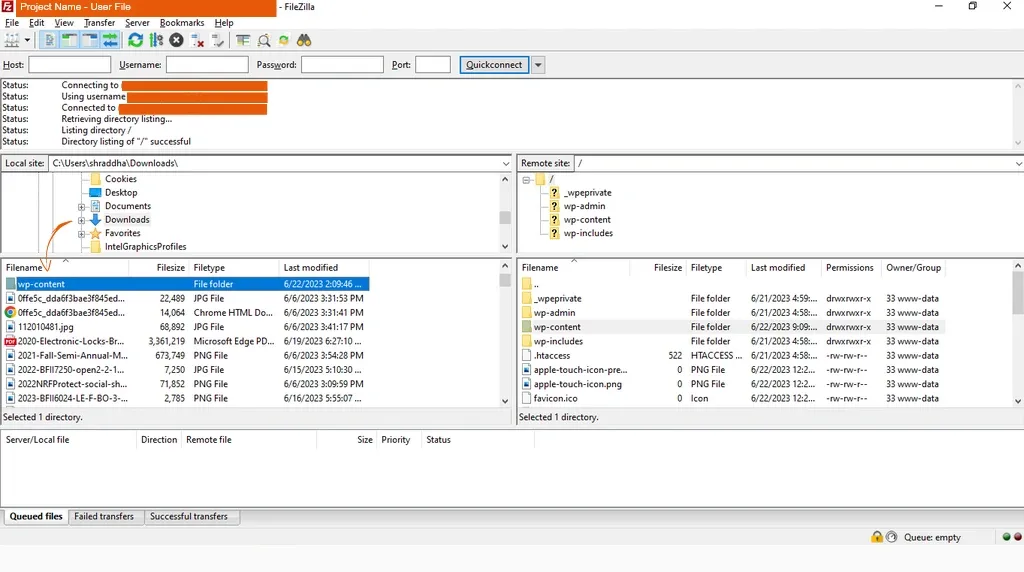Viewport: 1024px width, 572px height.
Task: Open the remote parent directory entry
Action: click(536, 285)
